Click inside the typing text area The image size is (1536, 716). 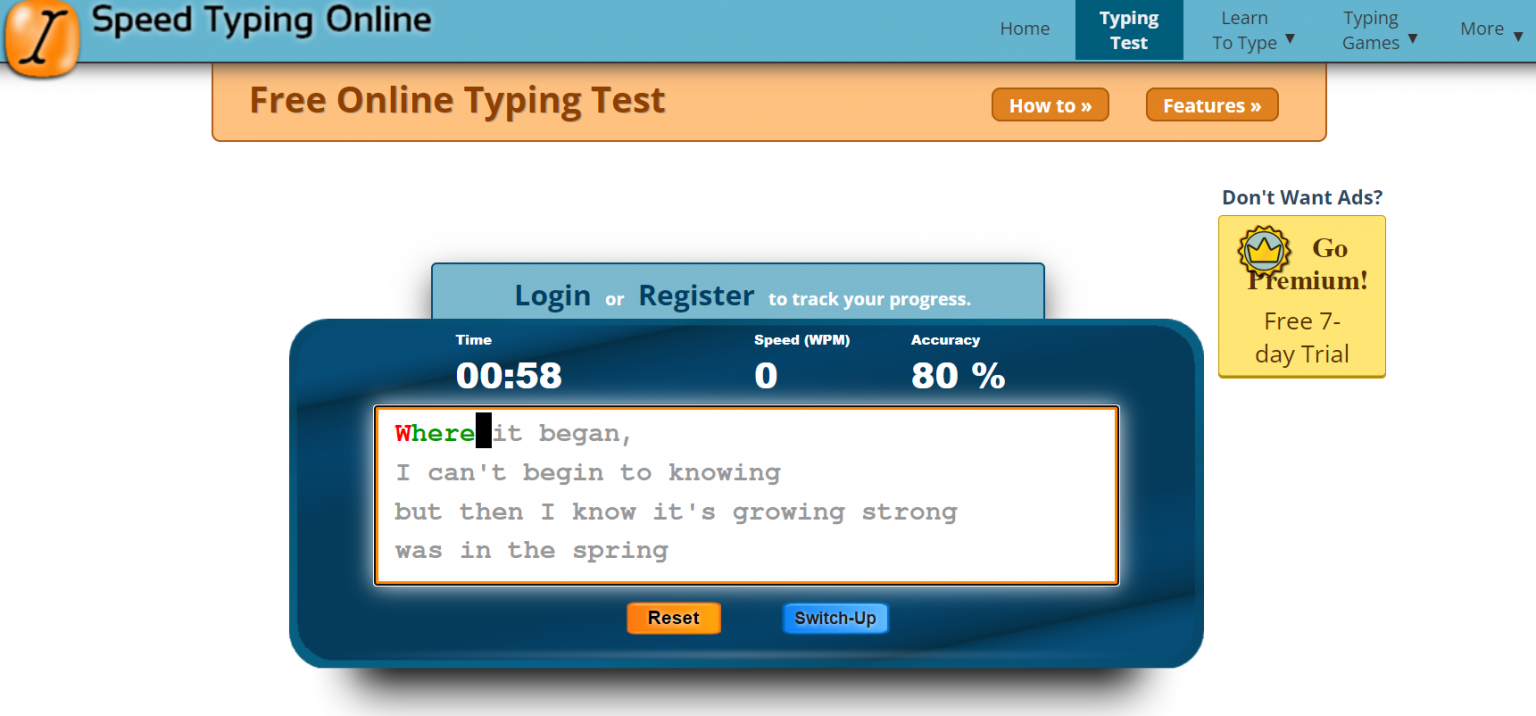pyautogui.click(x=745, y=495)
